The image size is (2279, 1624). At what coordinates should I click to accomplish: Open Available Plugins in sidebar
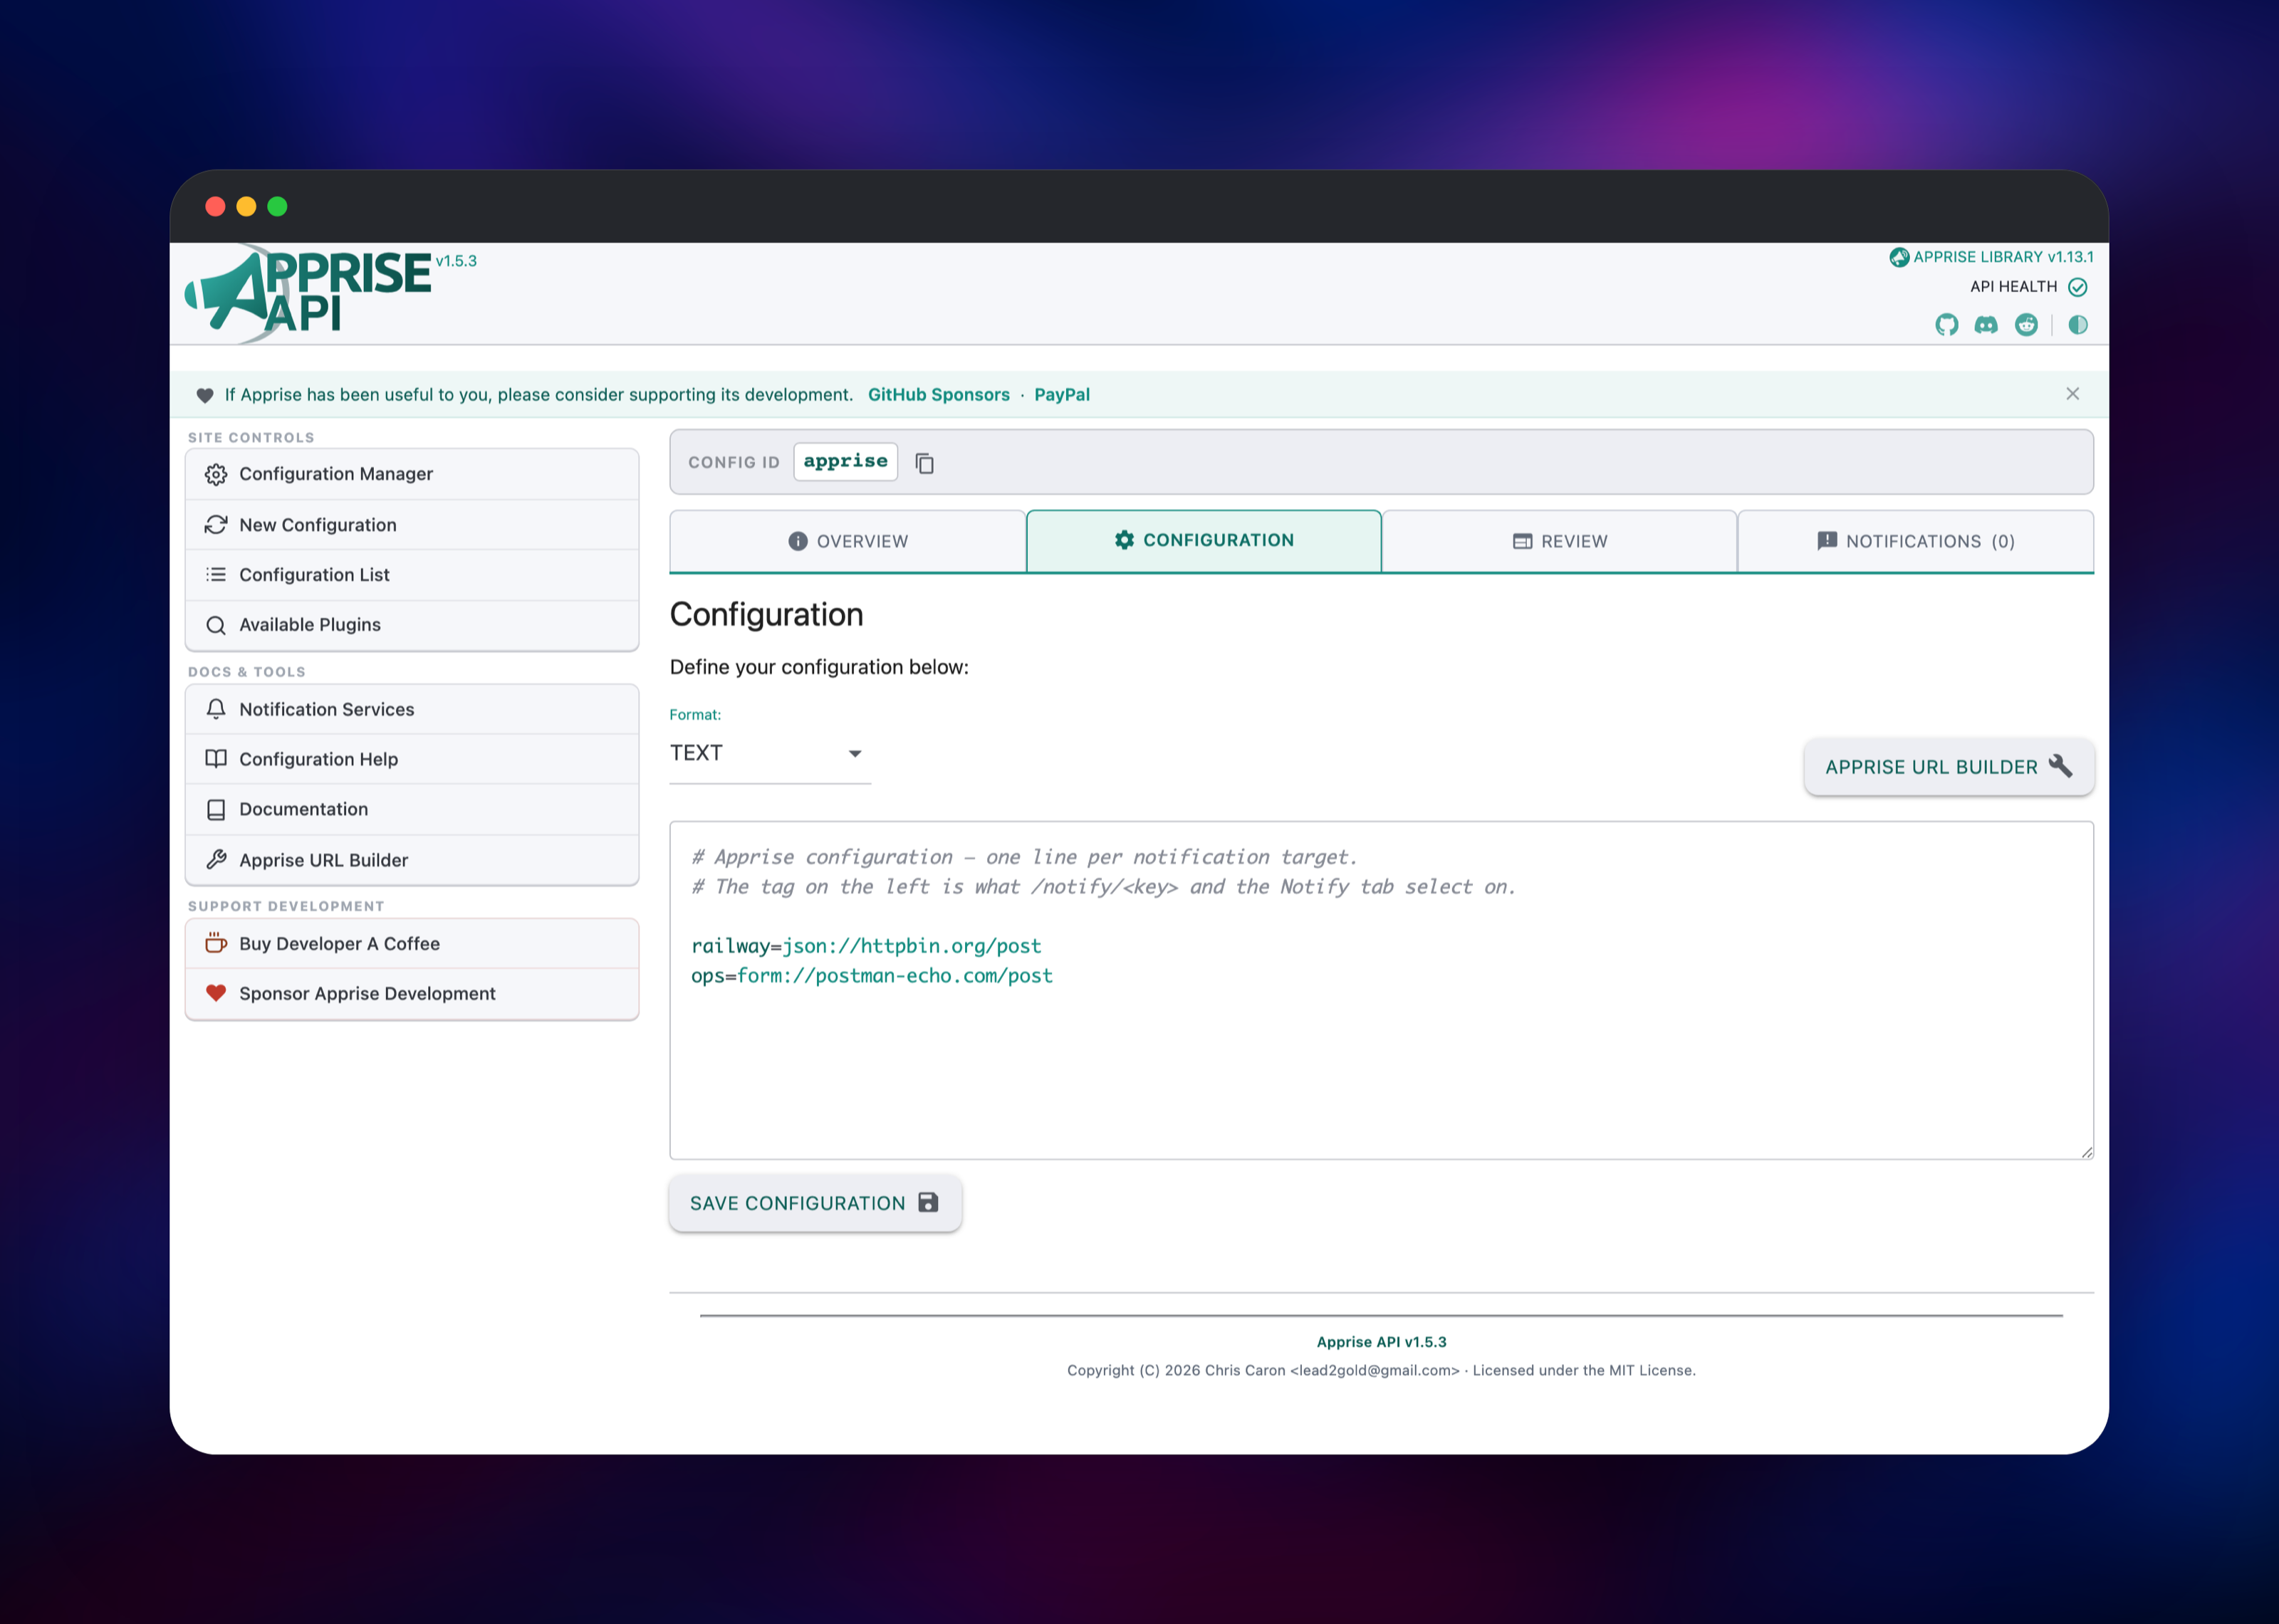point(412,625)
